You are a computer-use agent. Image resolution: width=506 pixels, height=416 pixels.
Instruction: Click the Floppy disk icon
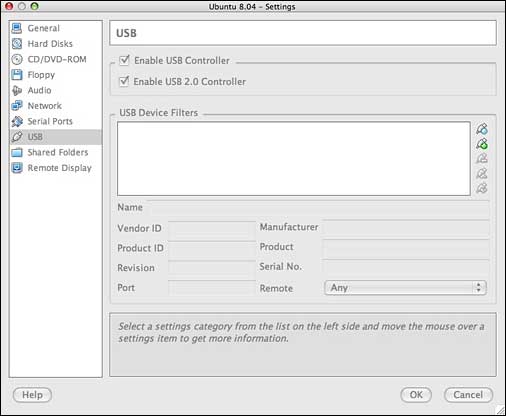[17, 75]
